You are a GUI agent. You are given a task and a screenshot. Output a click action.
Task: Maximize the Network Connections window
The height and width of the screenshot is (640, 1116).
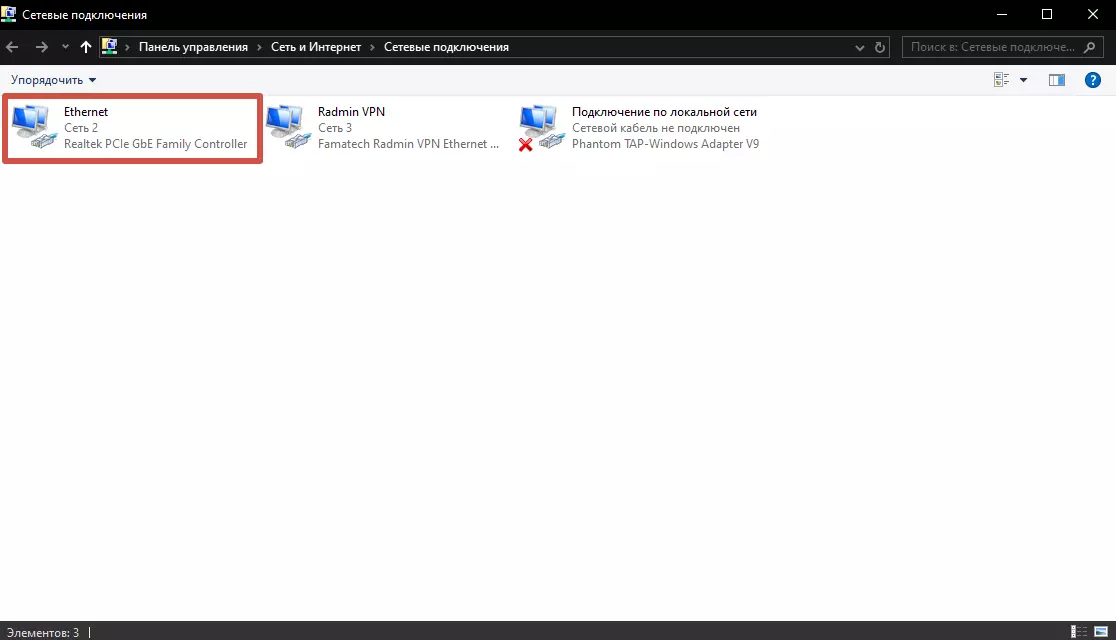1047,14
